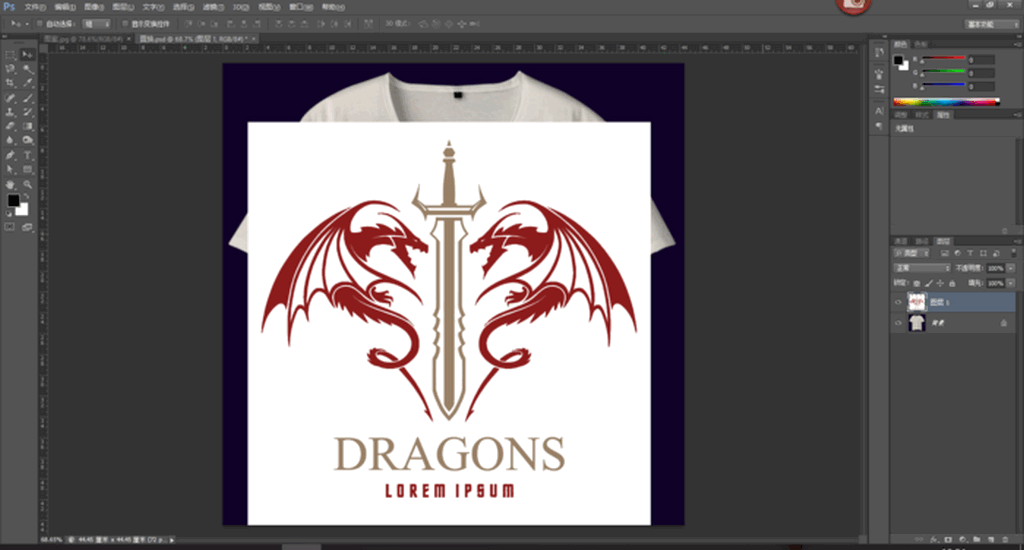Select the Rectangle shape tool
Viewport: 1024px width, 550px height.
[x=27, y=170]
